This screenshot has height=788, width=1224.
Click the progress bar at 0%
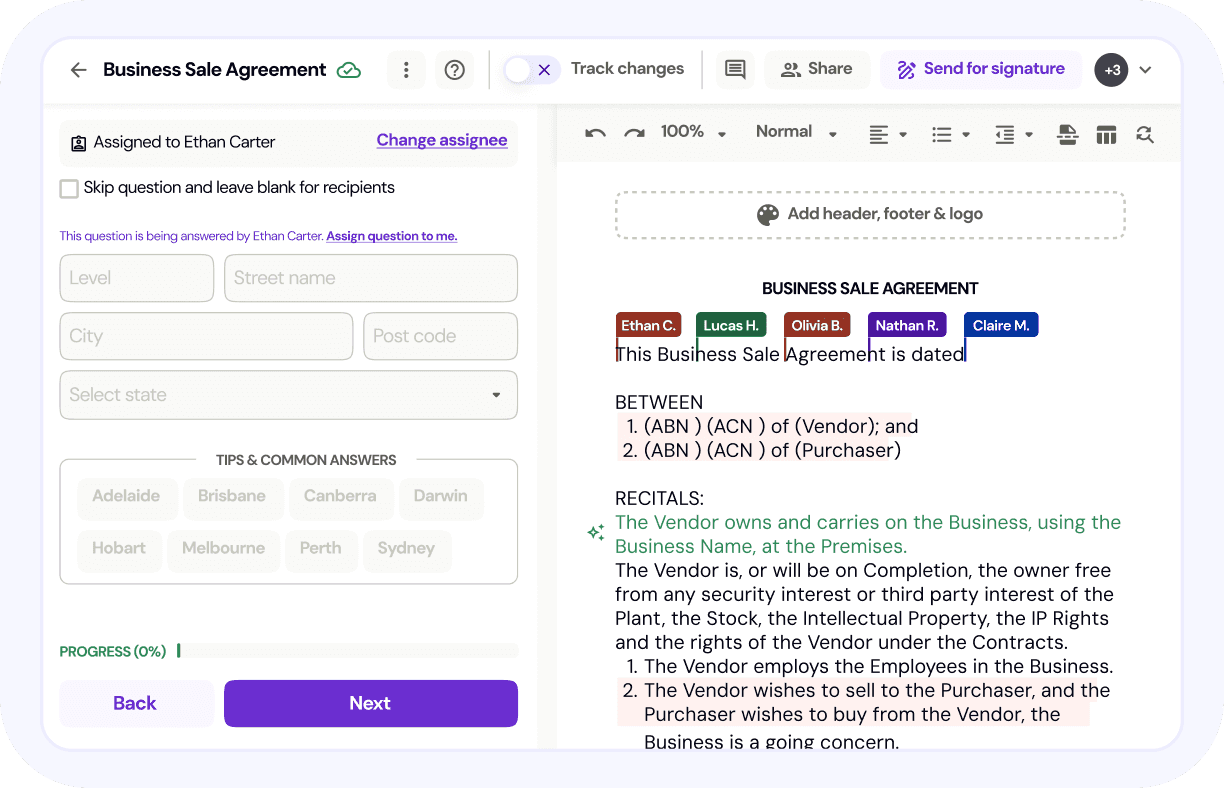coord(347,651)
